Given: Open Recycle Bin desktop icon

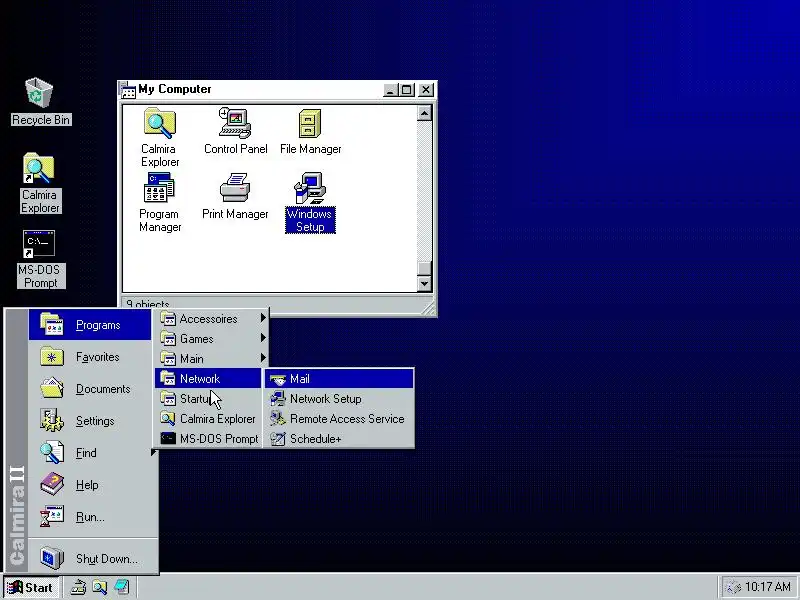Looking at the screenshot, I should click(x=40, y=101).
